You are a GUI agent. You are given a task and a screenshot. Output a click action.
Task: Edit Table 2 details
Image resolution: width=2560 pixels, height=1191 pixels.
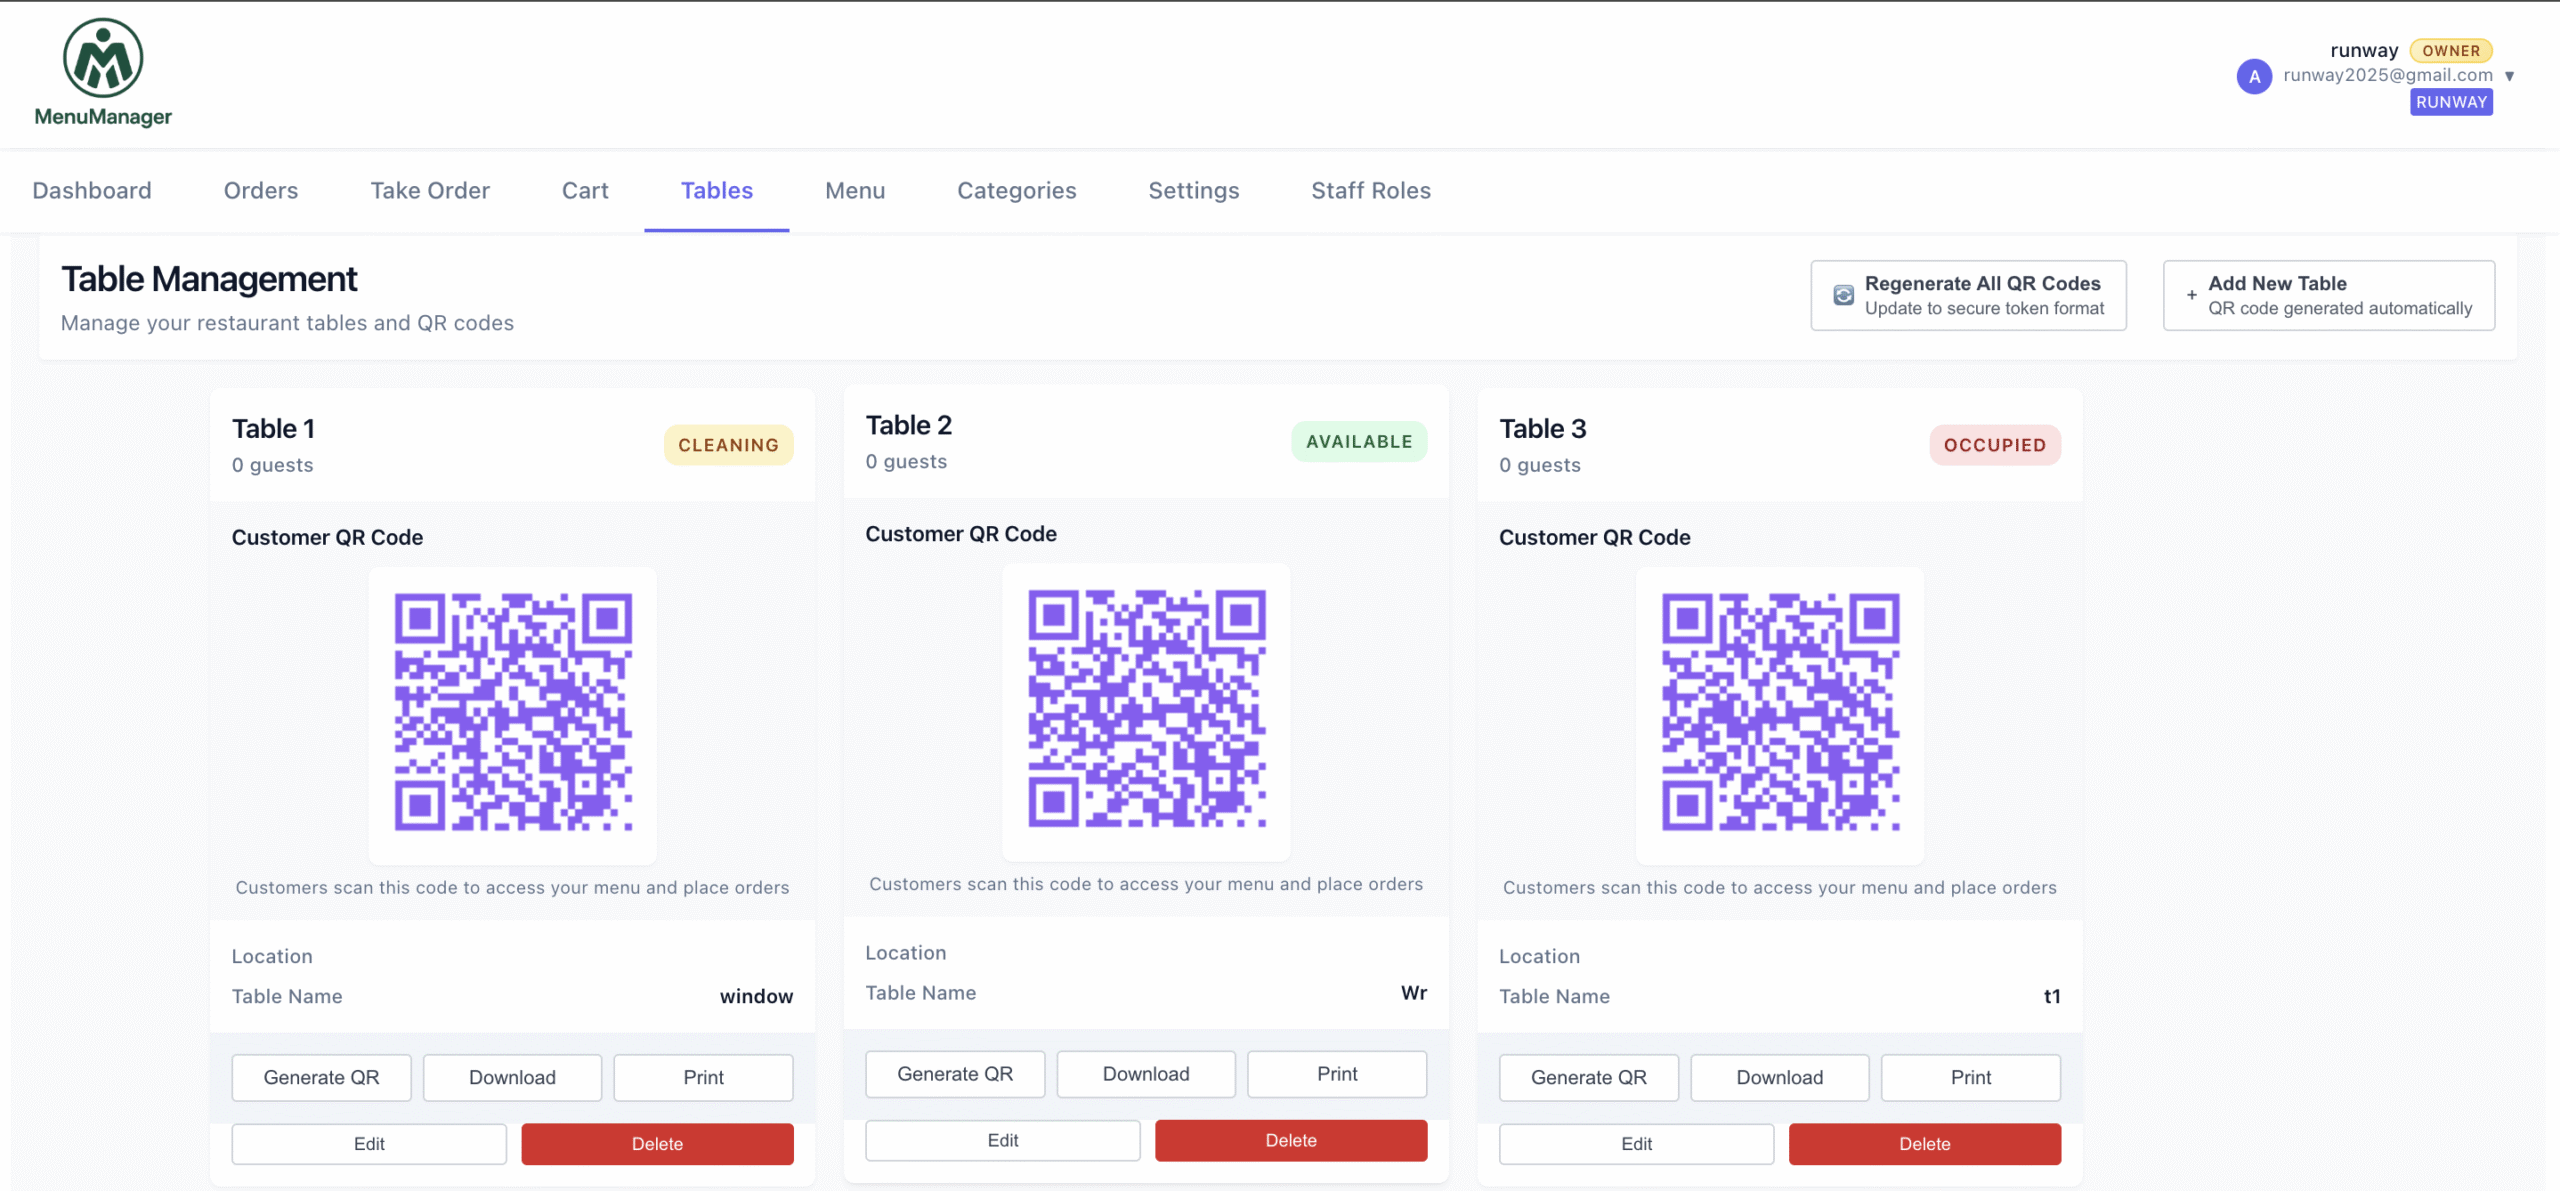1003,1140
